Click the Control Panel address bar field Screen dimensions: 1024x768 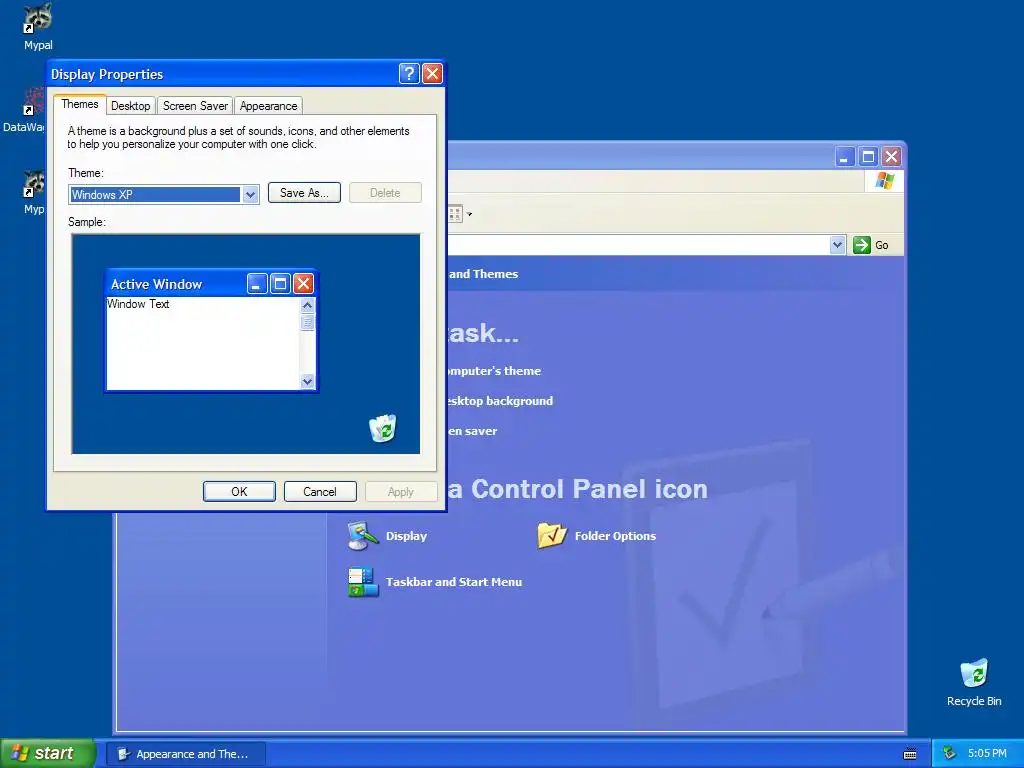(x=637, y=245)
